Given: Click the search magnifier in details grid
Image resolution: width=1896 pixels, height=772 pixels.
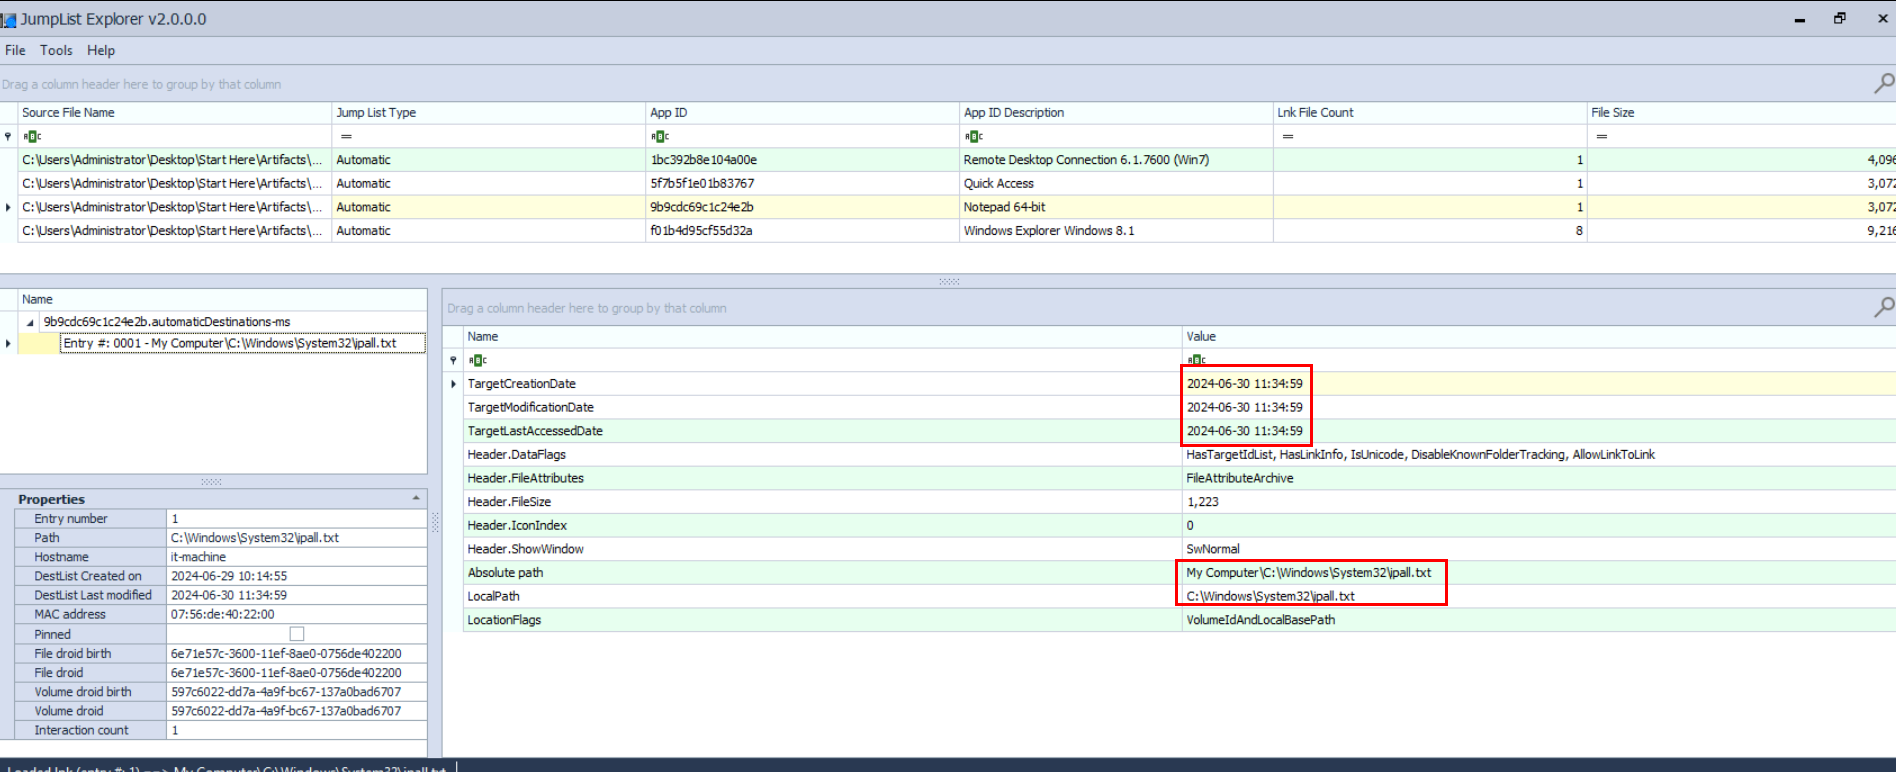Looking at the screenshot, I should [1883, 307].
